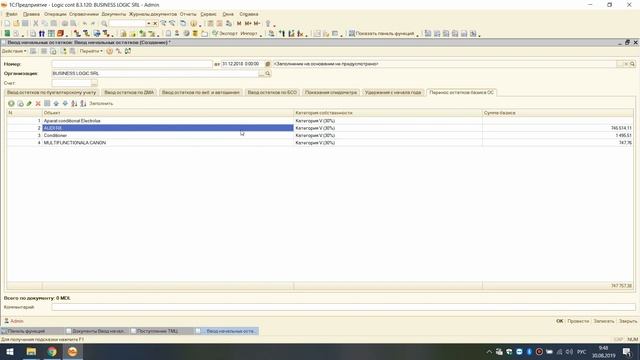Click the ellipsis select button of organization field

coord(262,73)
